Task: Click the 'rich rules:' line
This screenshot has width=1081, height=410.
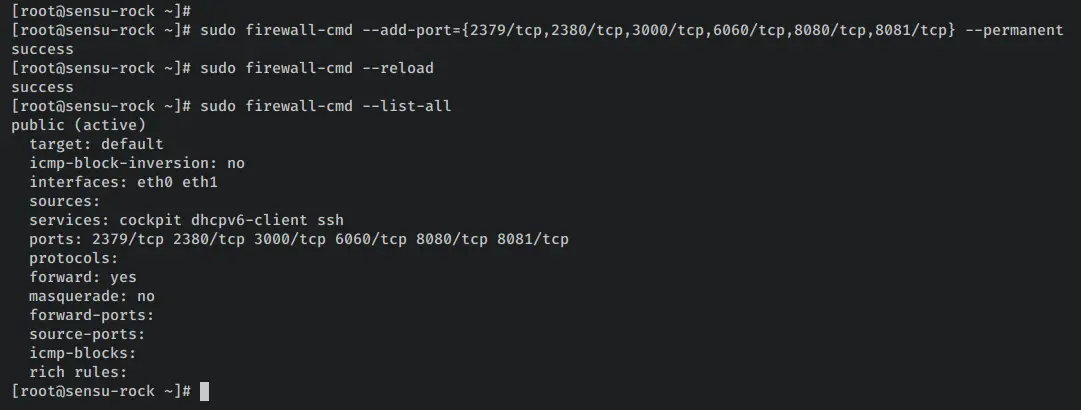Action: pyautogui.click(x=79, y=372)
